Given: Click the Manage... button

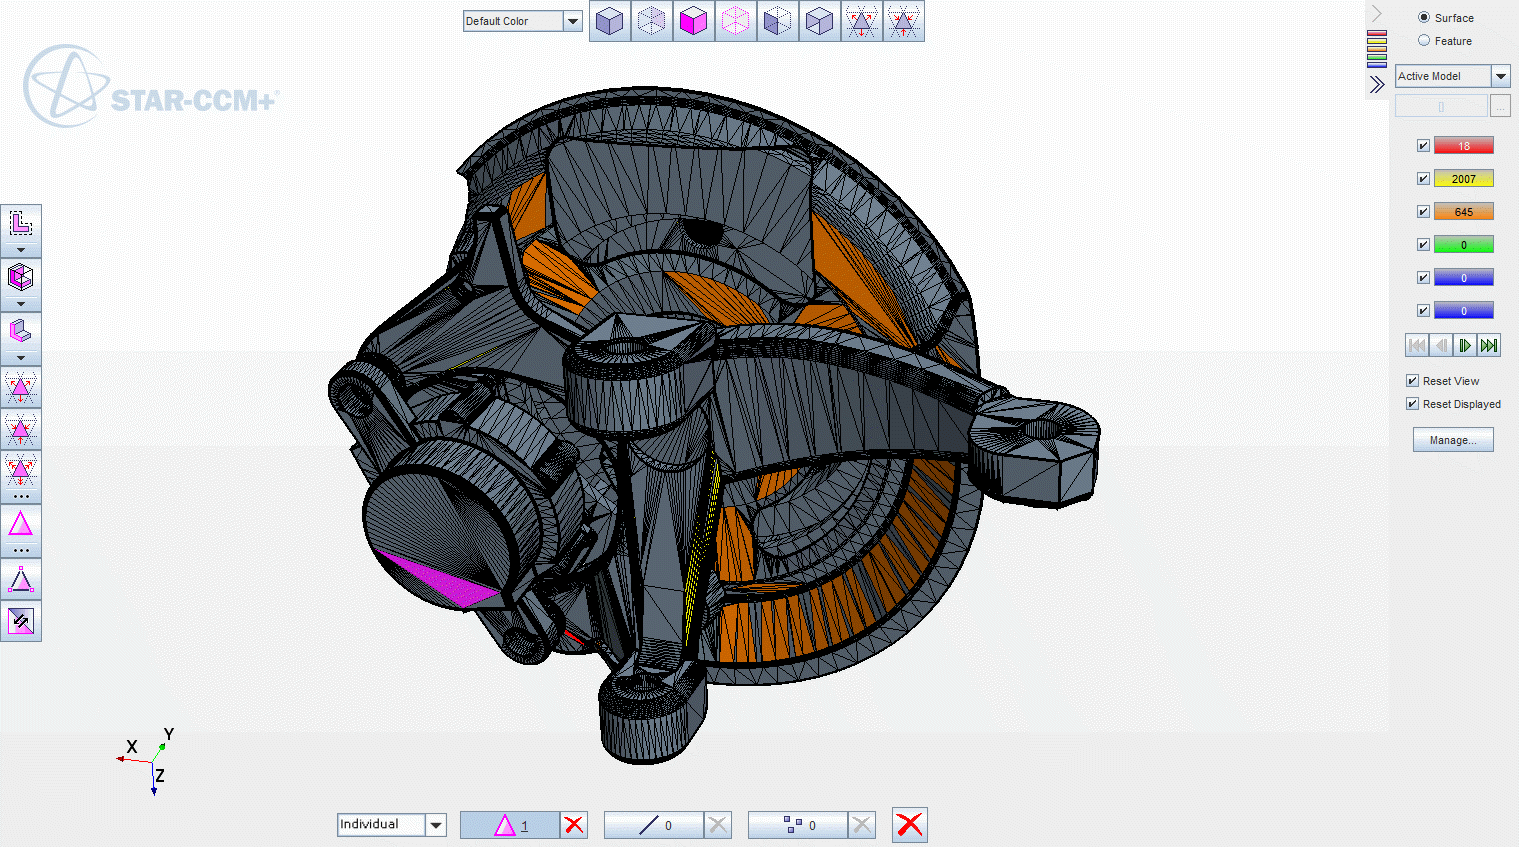Looking at the screenshot, I should pos(1452,440).
